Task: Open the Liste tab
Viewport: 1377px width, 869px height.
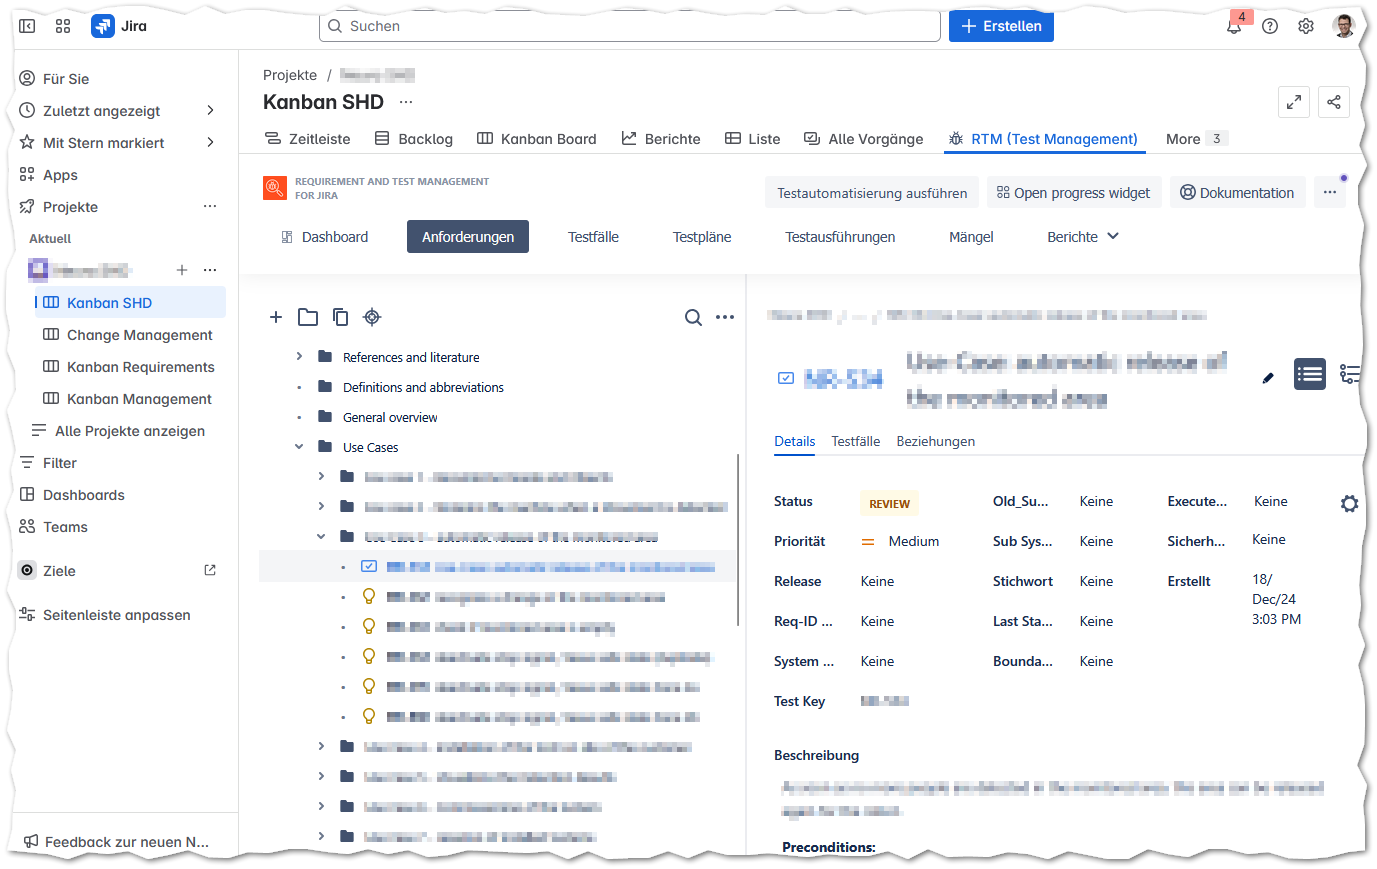Action: tap(753, 139)
